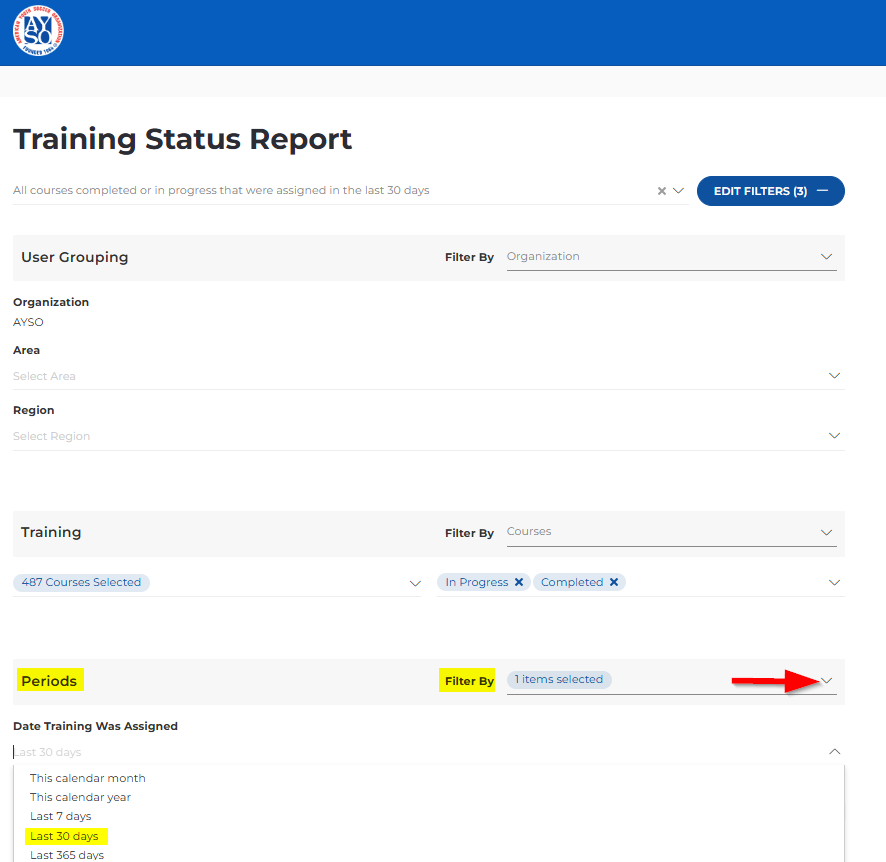
Task: Expand the training status dropdown chevron
Action: 834,583
